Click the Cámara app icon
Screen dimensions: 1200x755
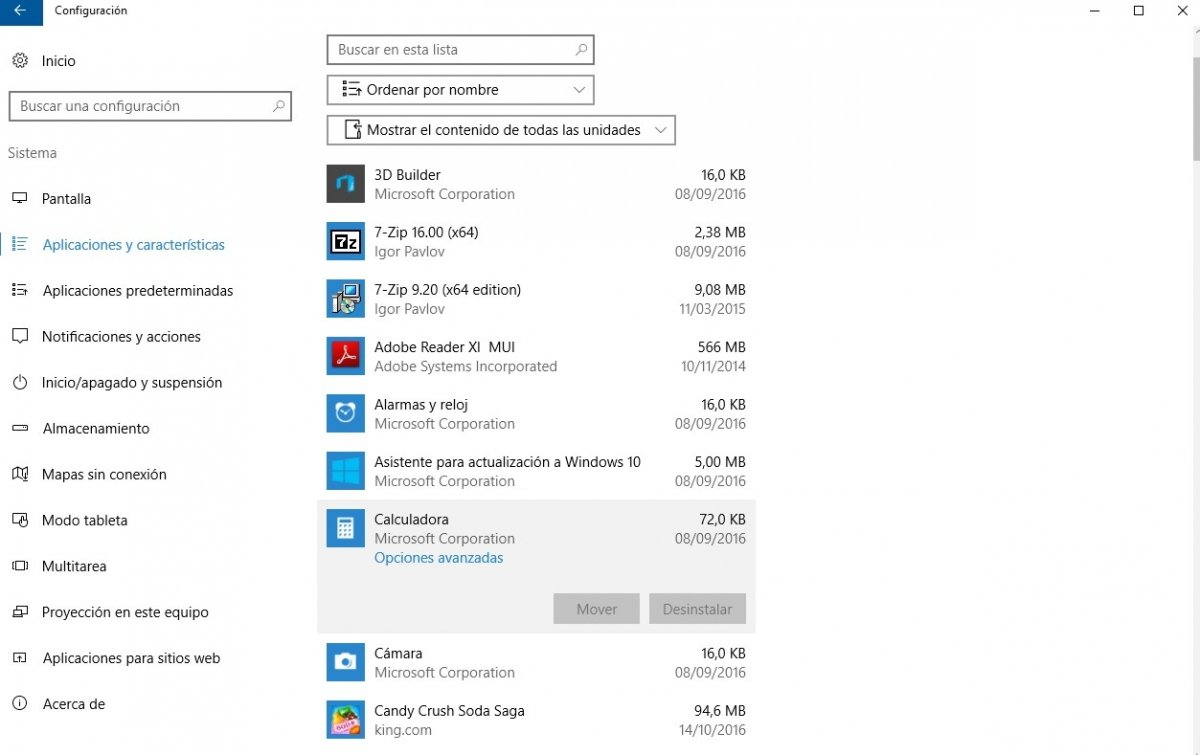click(346, 662)
